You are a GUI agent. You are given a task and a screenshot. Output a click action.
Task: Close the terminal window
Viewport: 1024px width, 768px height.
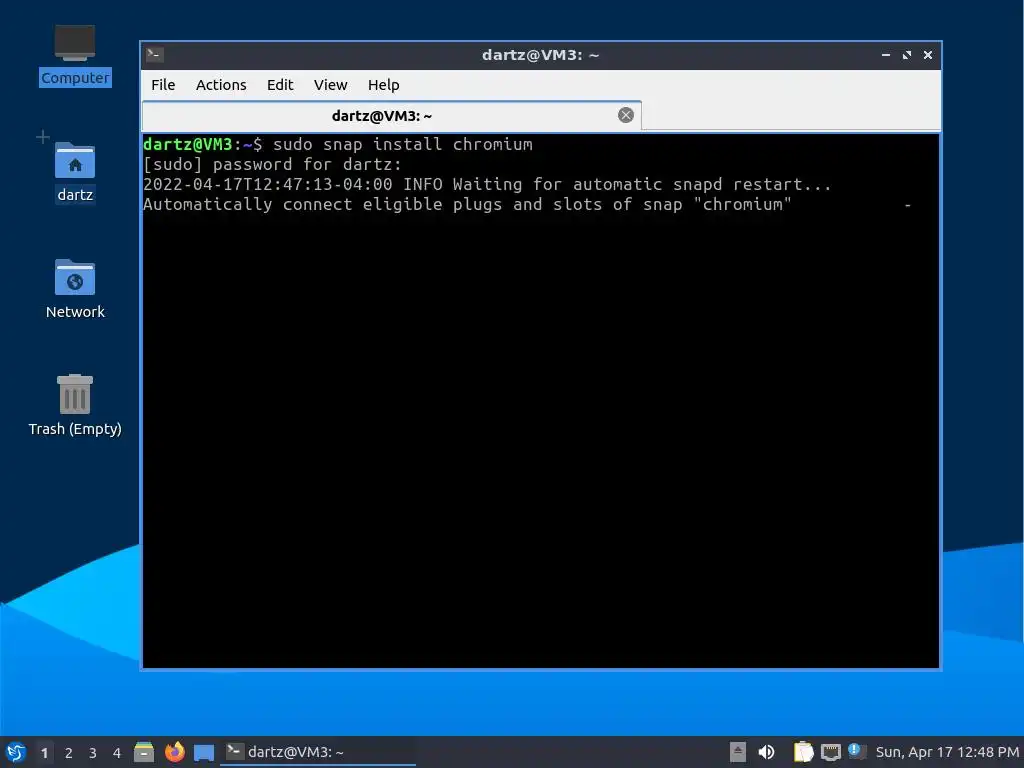(x=927, y=56)
